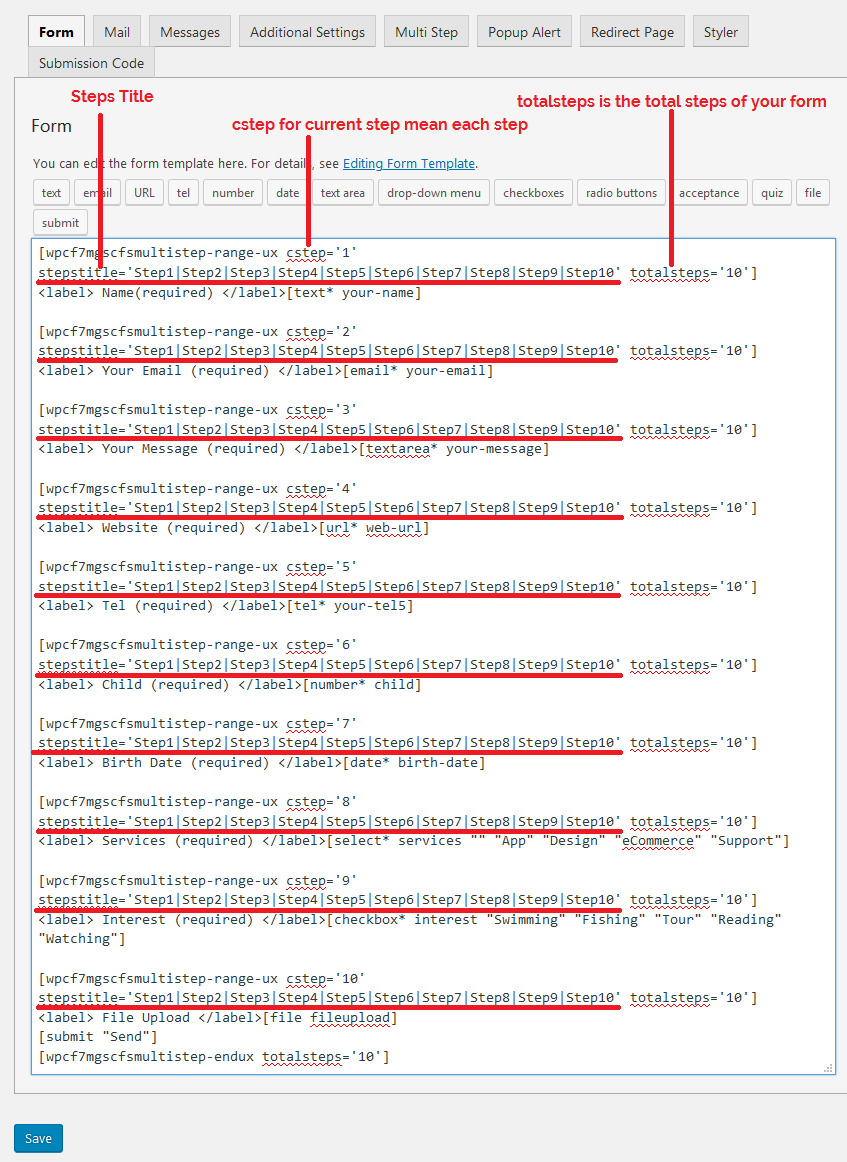Switch to the Popup Alert tab
This screenshot has width=847, height=1162.
pos(524,31)
